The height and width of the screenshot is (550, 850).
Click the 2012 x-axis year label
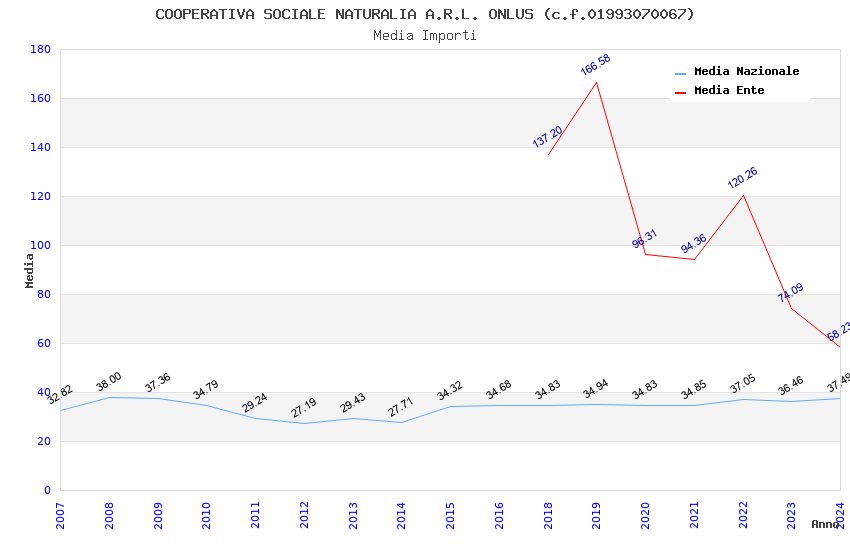pos(304,515)
